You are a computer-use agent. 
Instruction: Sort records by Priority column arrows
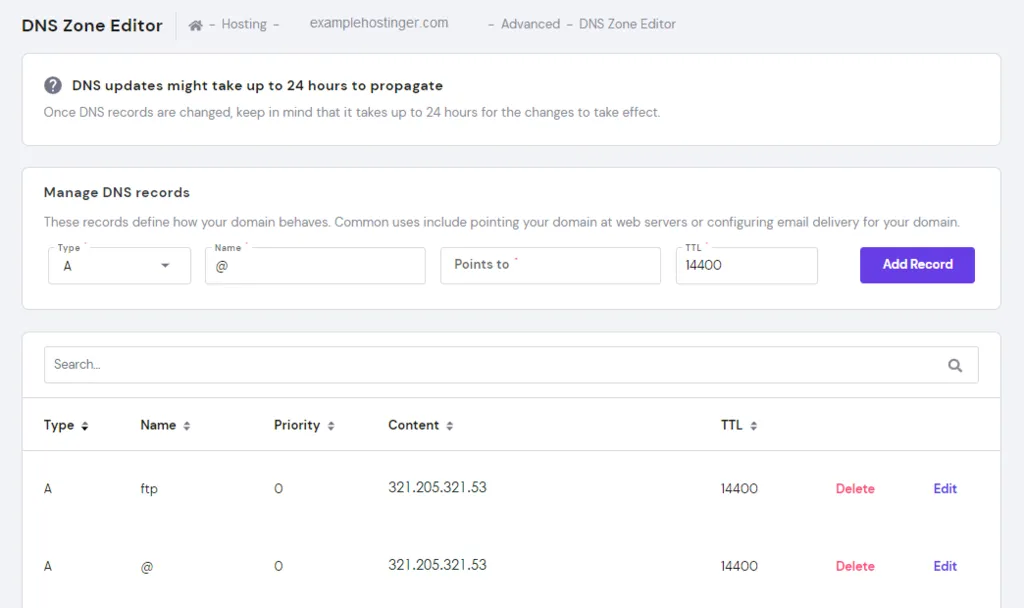[331, 426]
